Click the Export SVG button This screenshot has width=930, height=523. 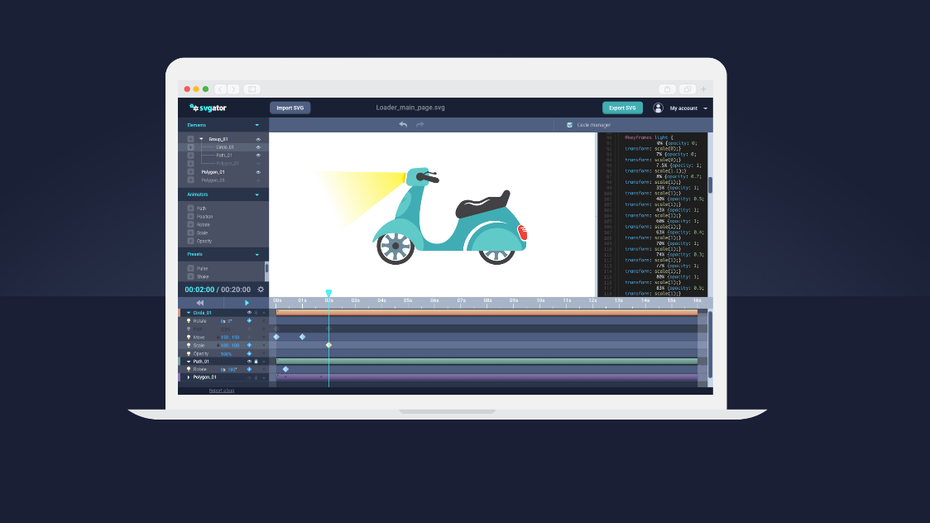pos(622,108)
